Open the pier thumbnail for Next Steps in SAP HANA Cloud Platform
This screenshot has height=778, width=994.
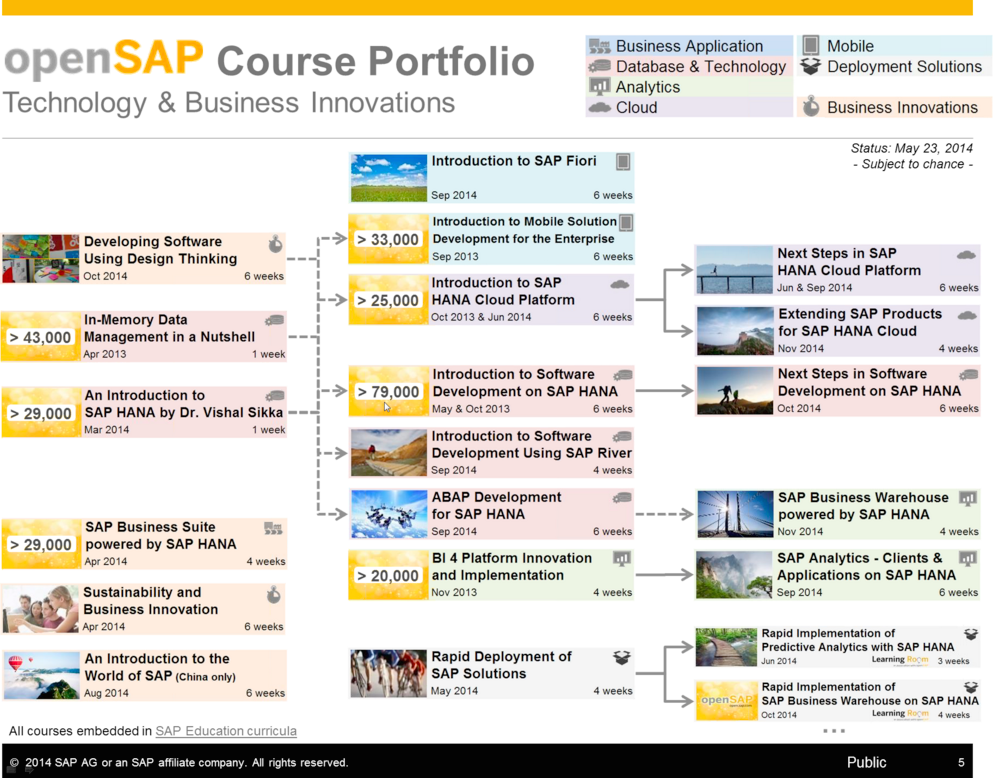(x=735, y=270)
